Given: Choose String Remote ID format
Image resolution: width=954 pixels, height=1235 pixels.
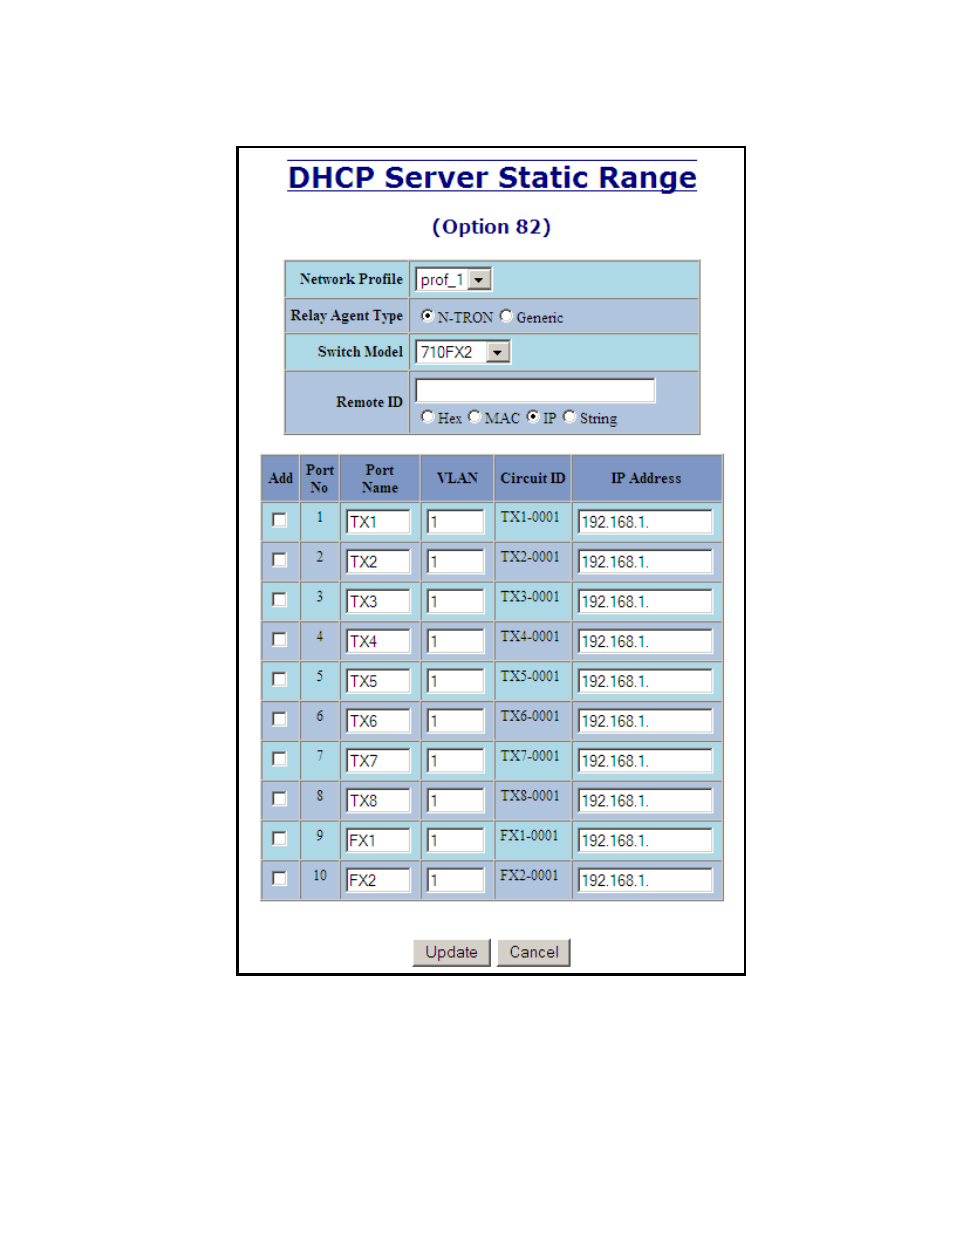Looking at the screenshot, I should [x=570, y=417].
